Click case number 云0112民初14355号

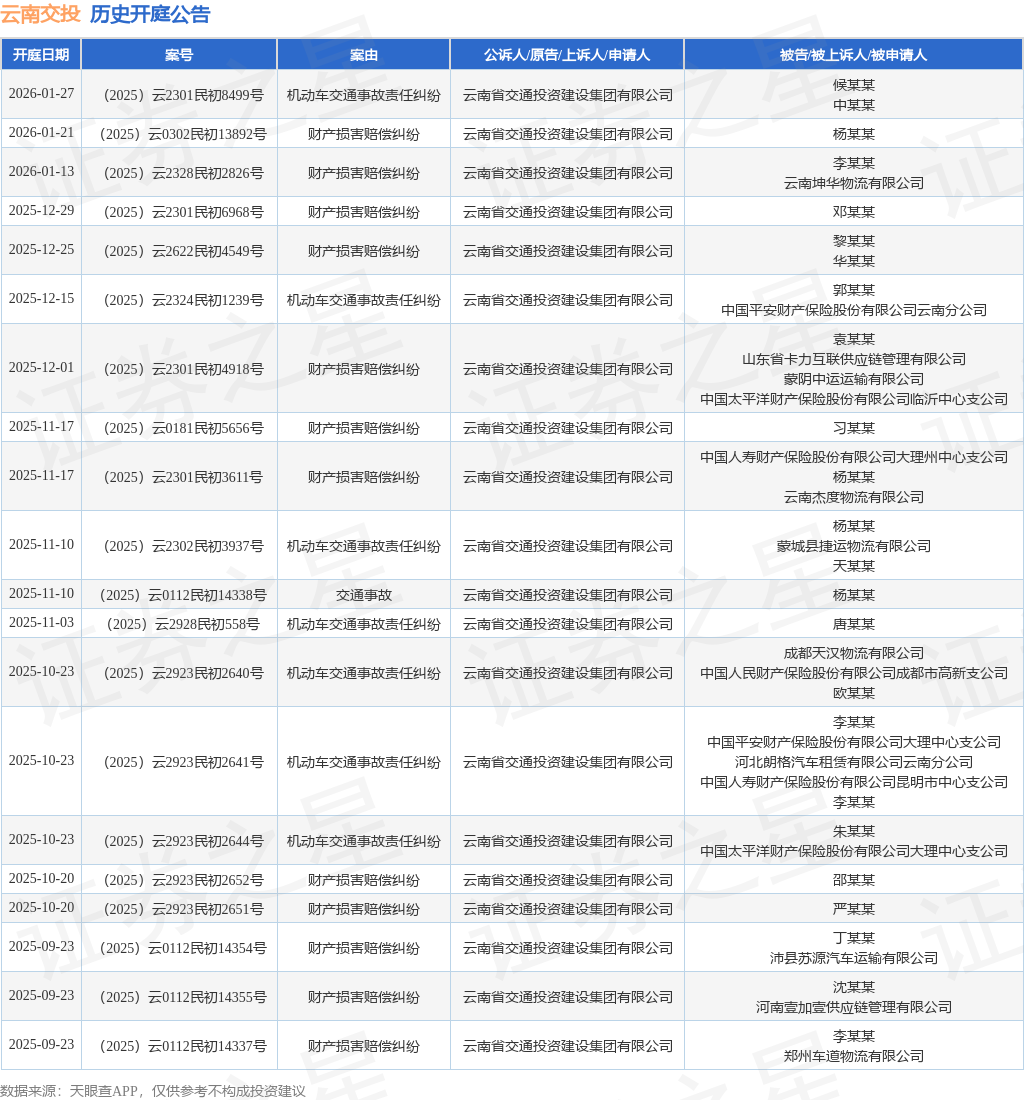[x=183, y=997]
